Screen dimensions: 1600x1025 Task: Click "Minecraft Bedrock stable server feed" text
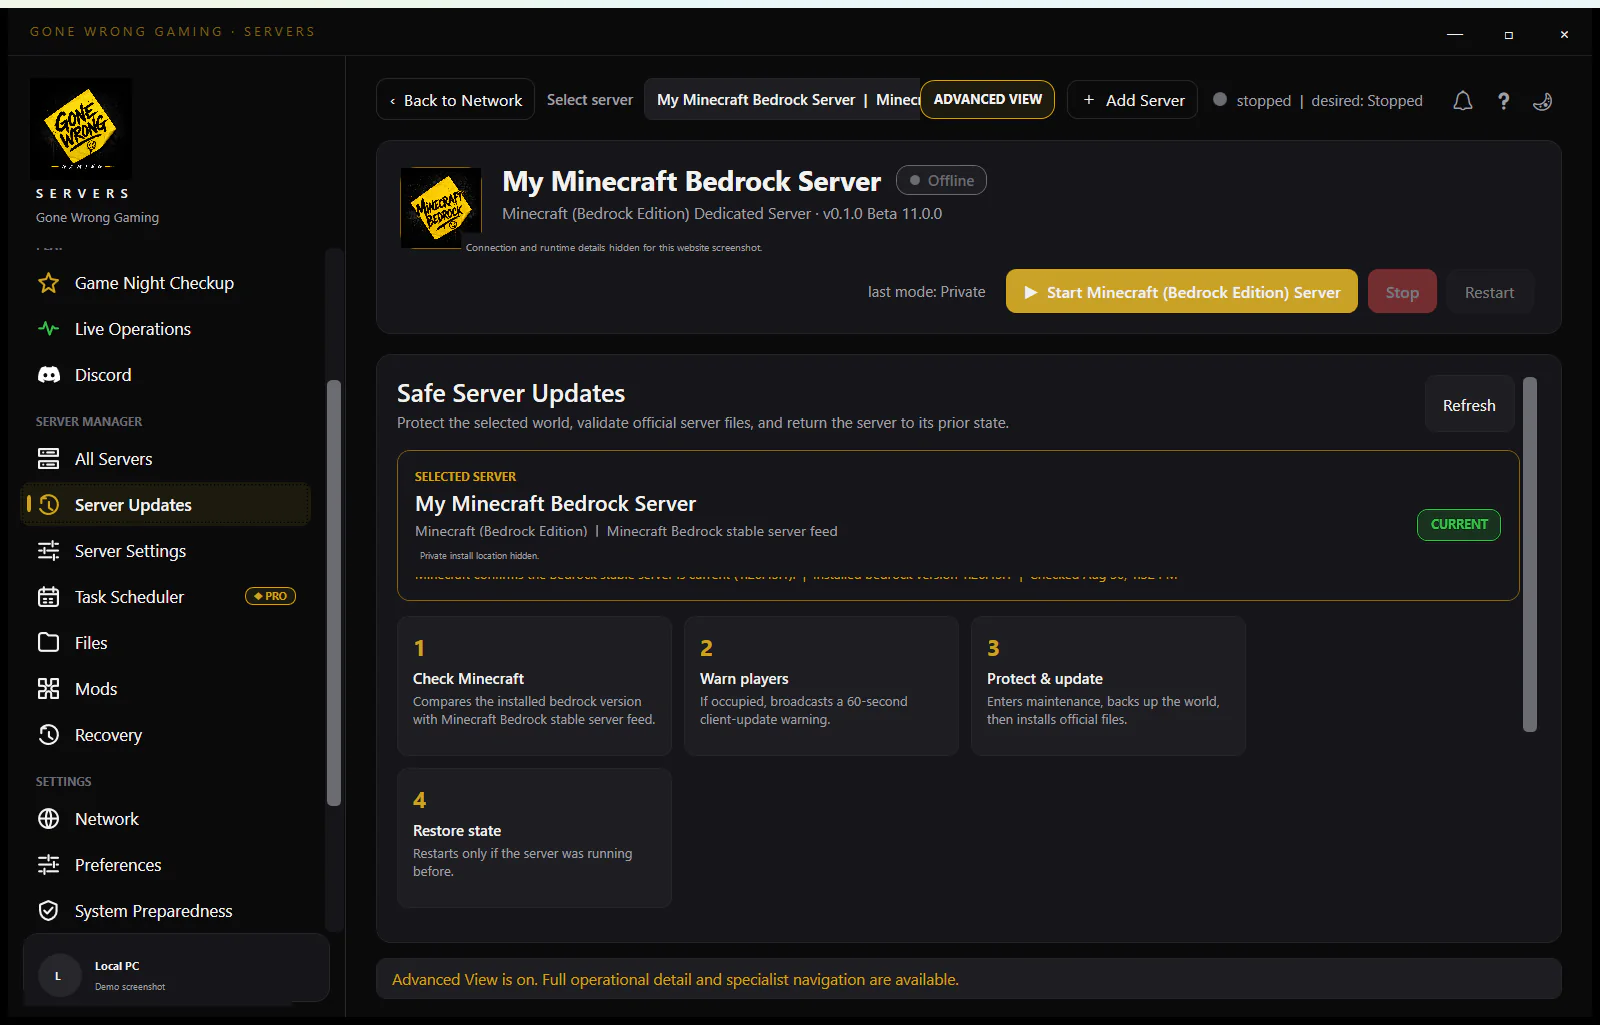tap(722, 531)
